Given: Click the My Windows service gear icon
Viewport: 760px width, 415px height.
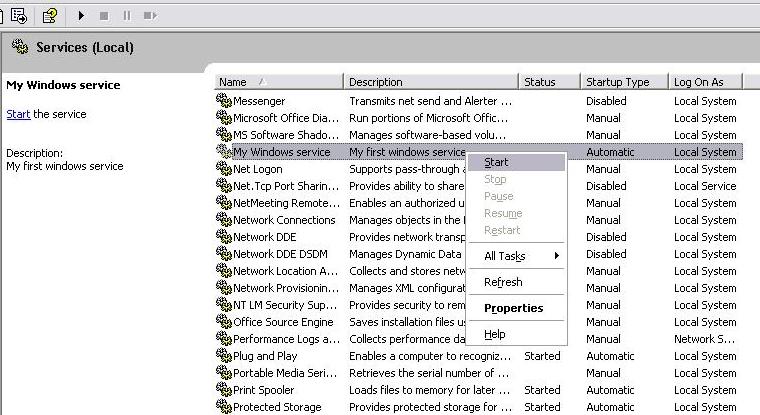Looking at the screenshot, I should pos(223,151).
